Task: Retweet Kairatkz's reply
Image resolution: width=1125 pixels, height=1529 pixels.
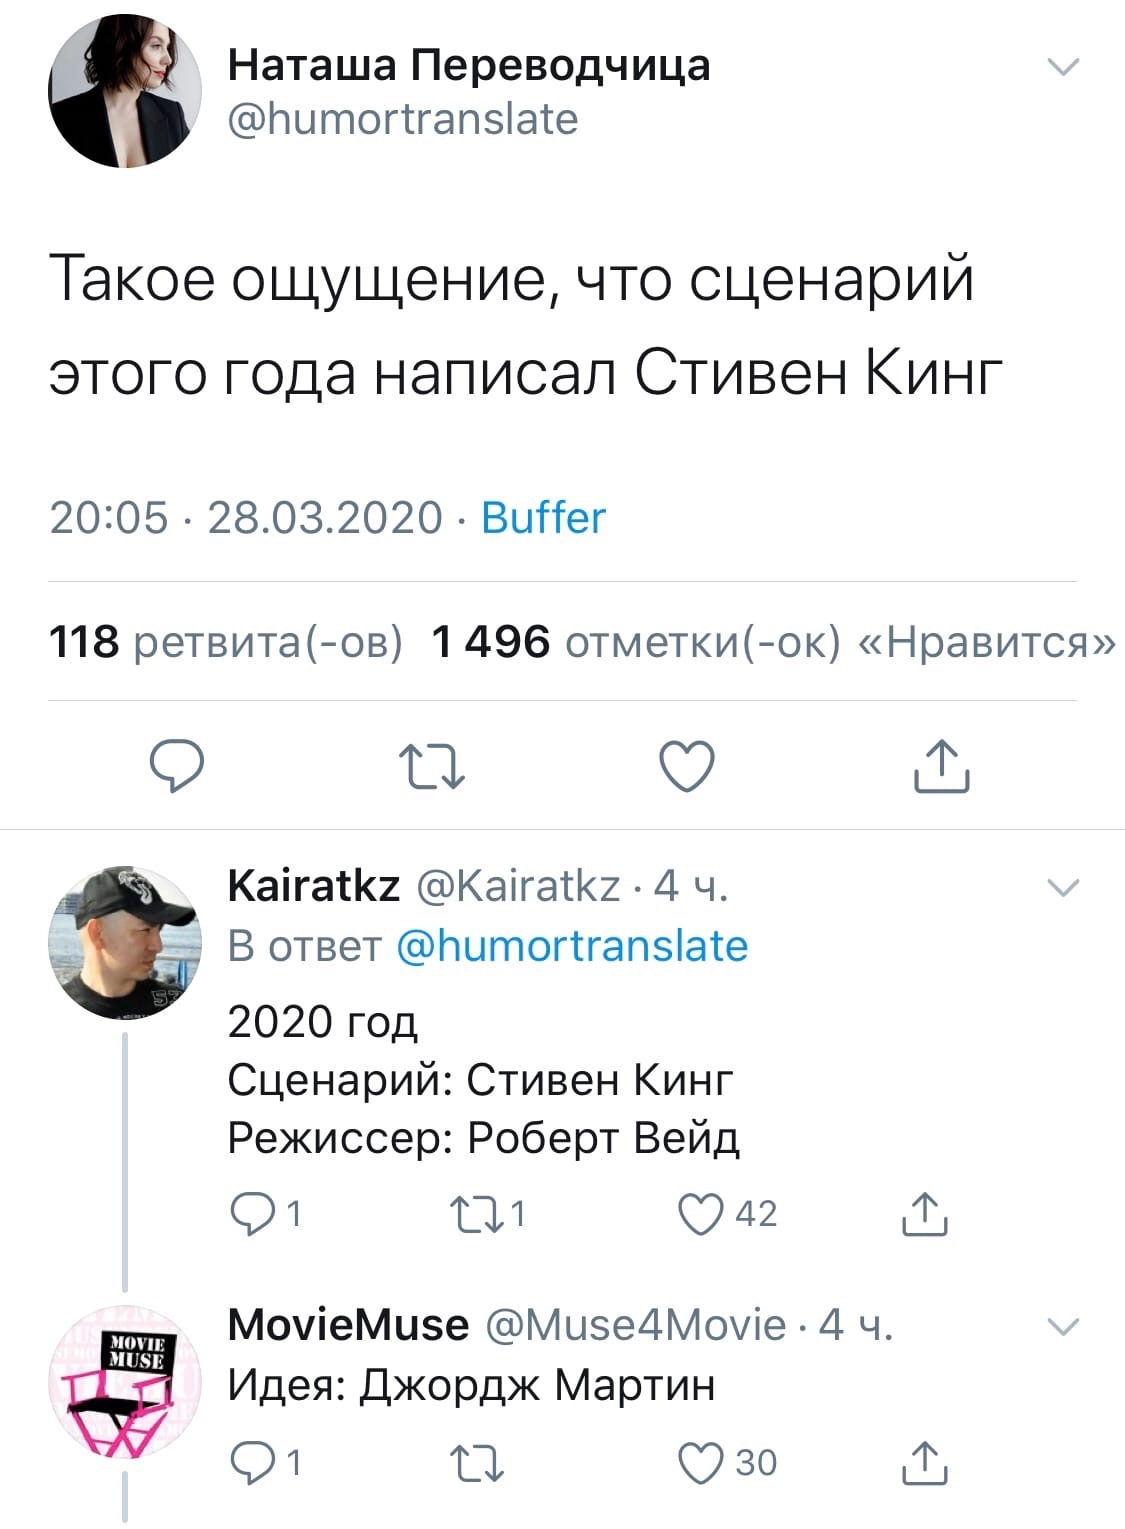Action: pyautogui.click(x=472, y=1213)
